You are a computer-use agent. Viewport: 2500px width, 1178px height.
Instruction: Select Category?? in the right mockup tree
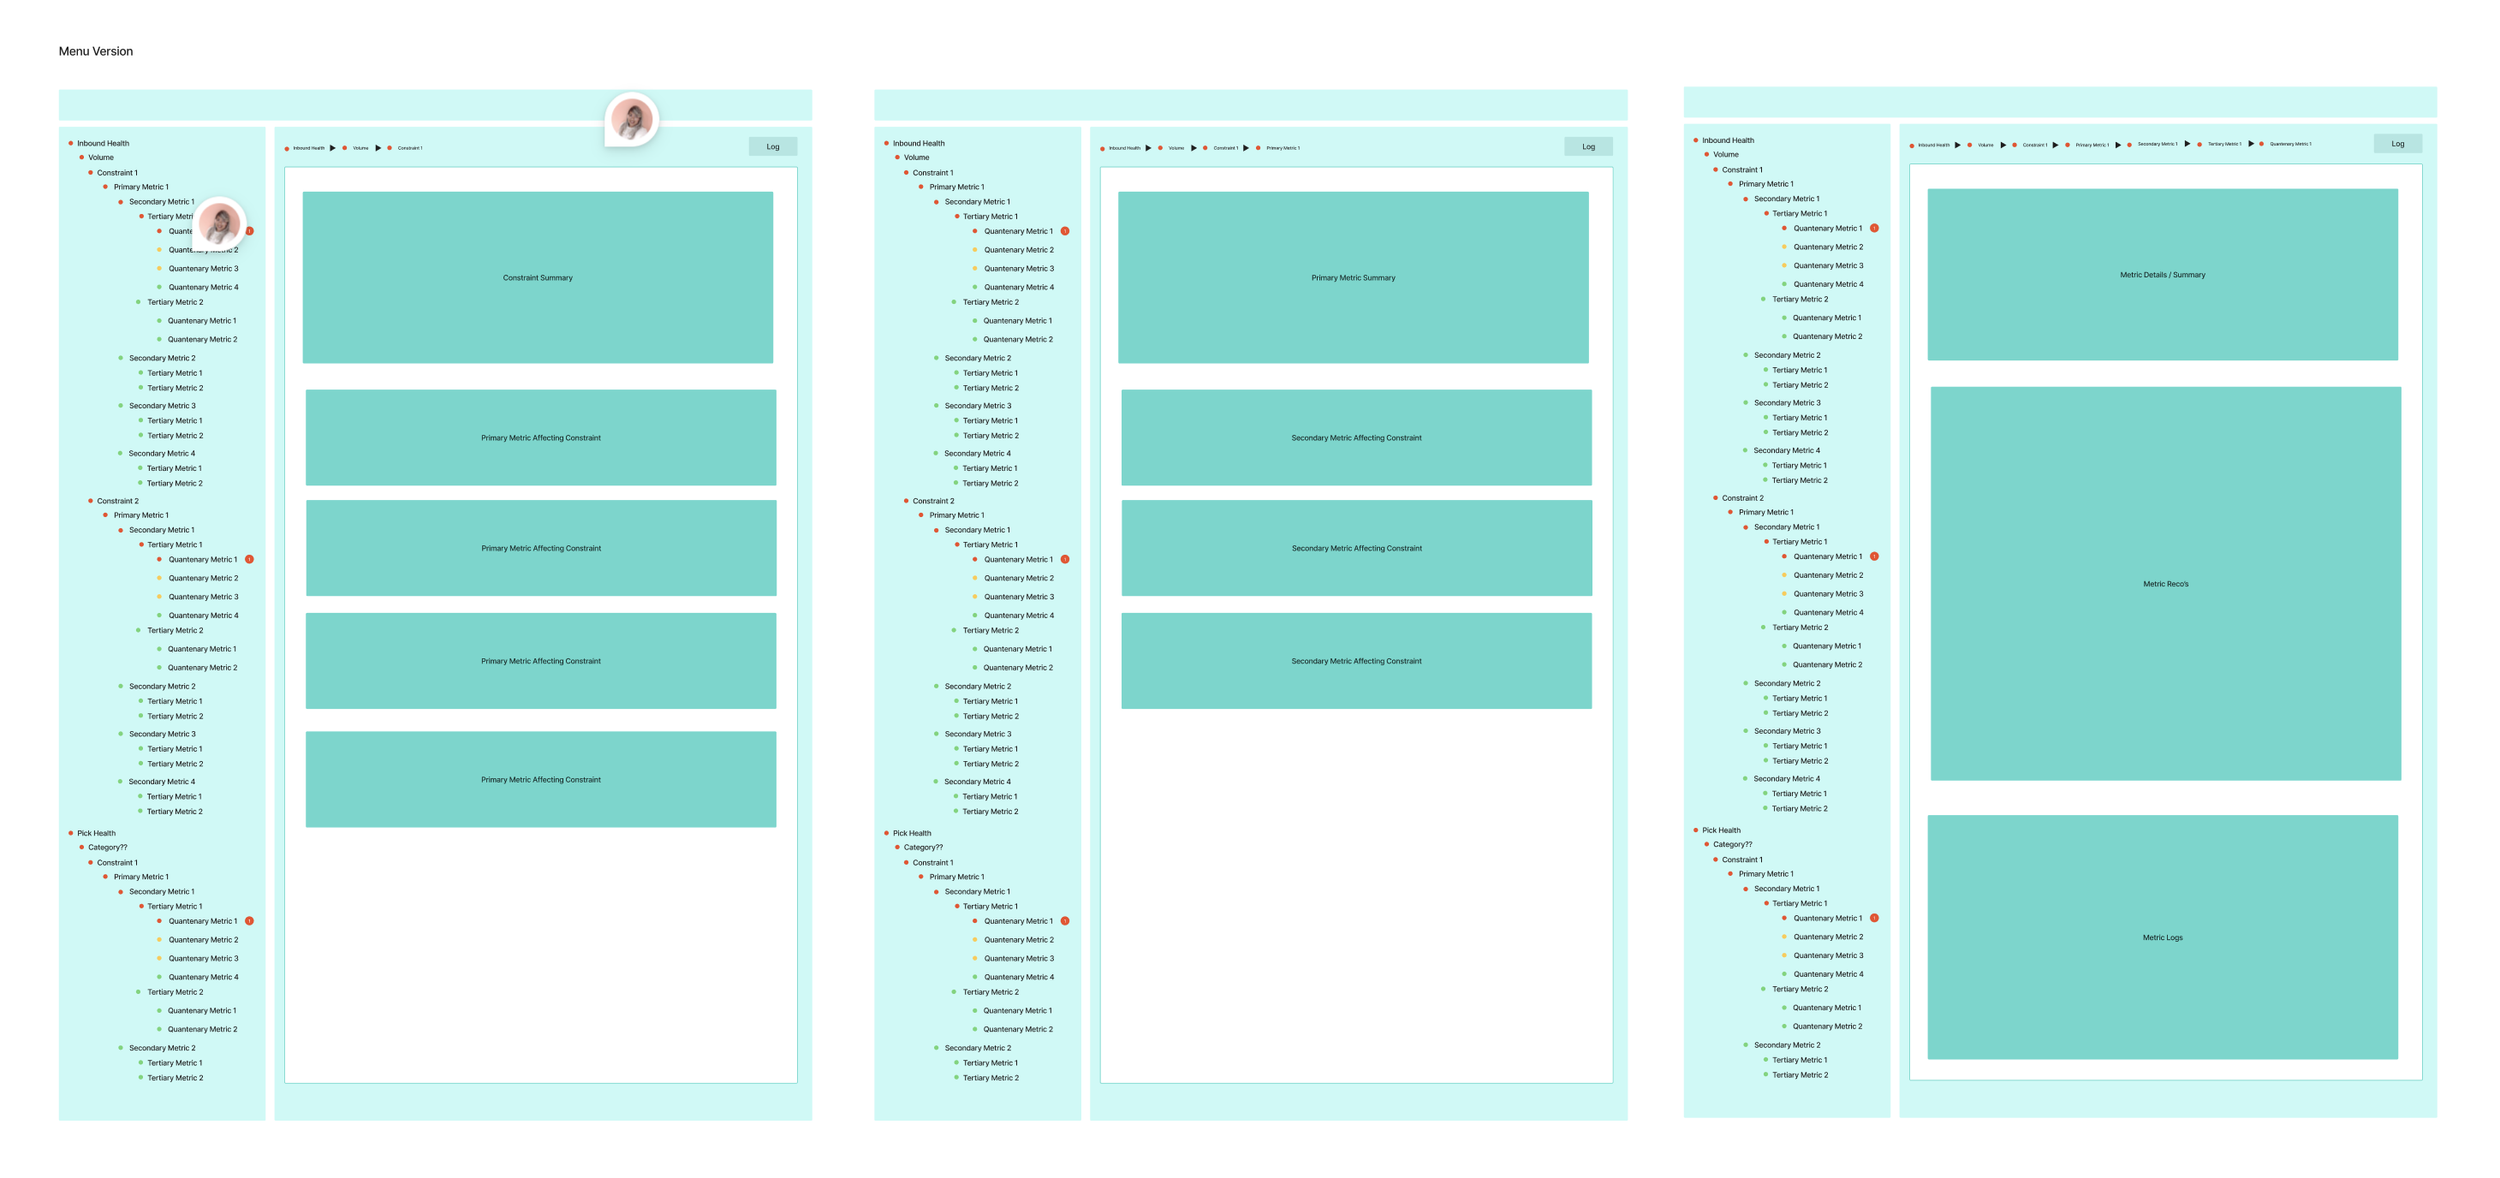point(1732,844)
